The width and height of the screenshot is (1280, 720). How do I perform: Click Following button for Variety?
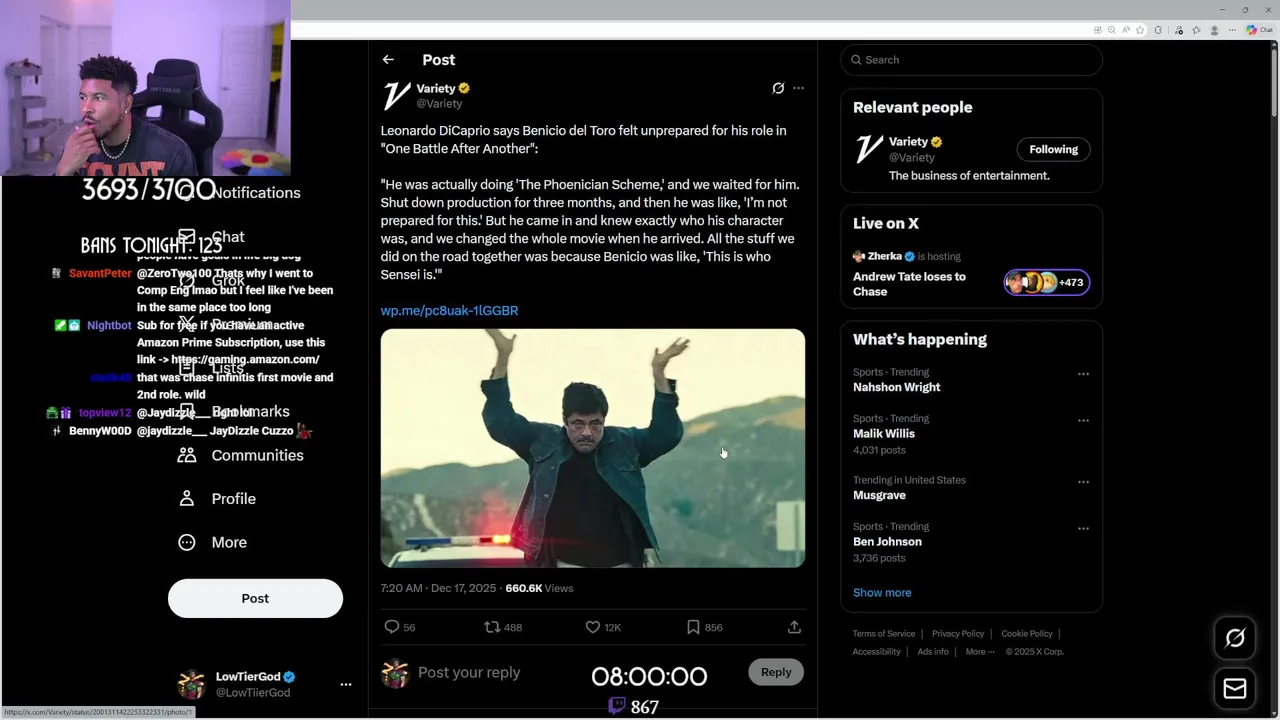(x=1054, y=149)
